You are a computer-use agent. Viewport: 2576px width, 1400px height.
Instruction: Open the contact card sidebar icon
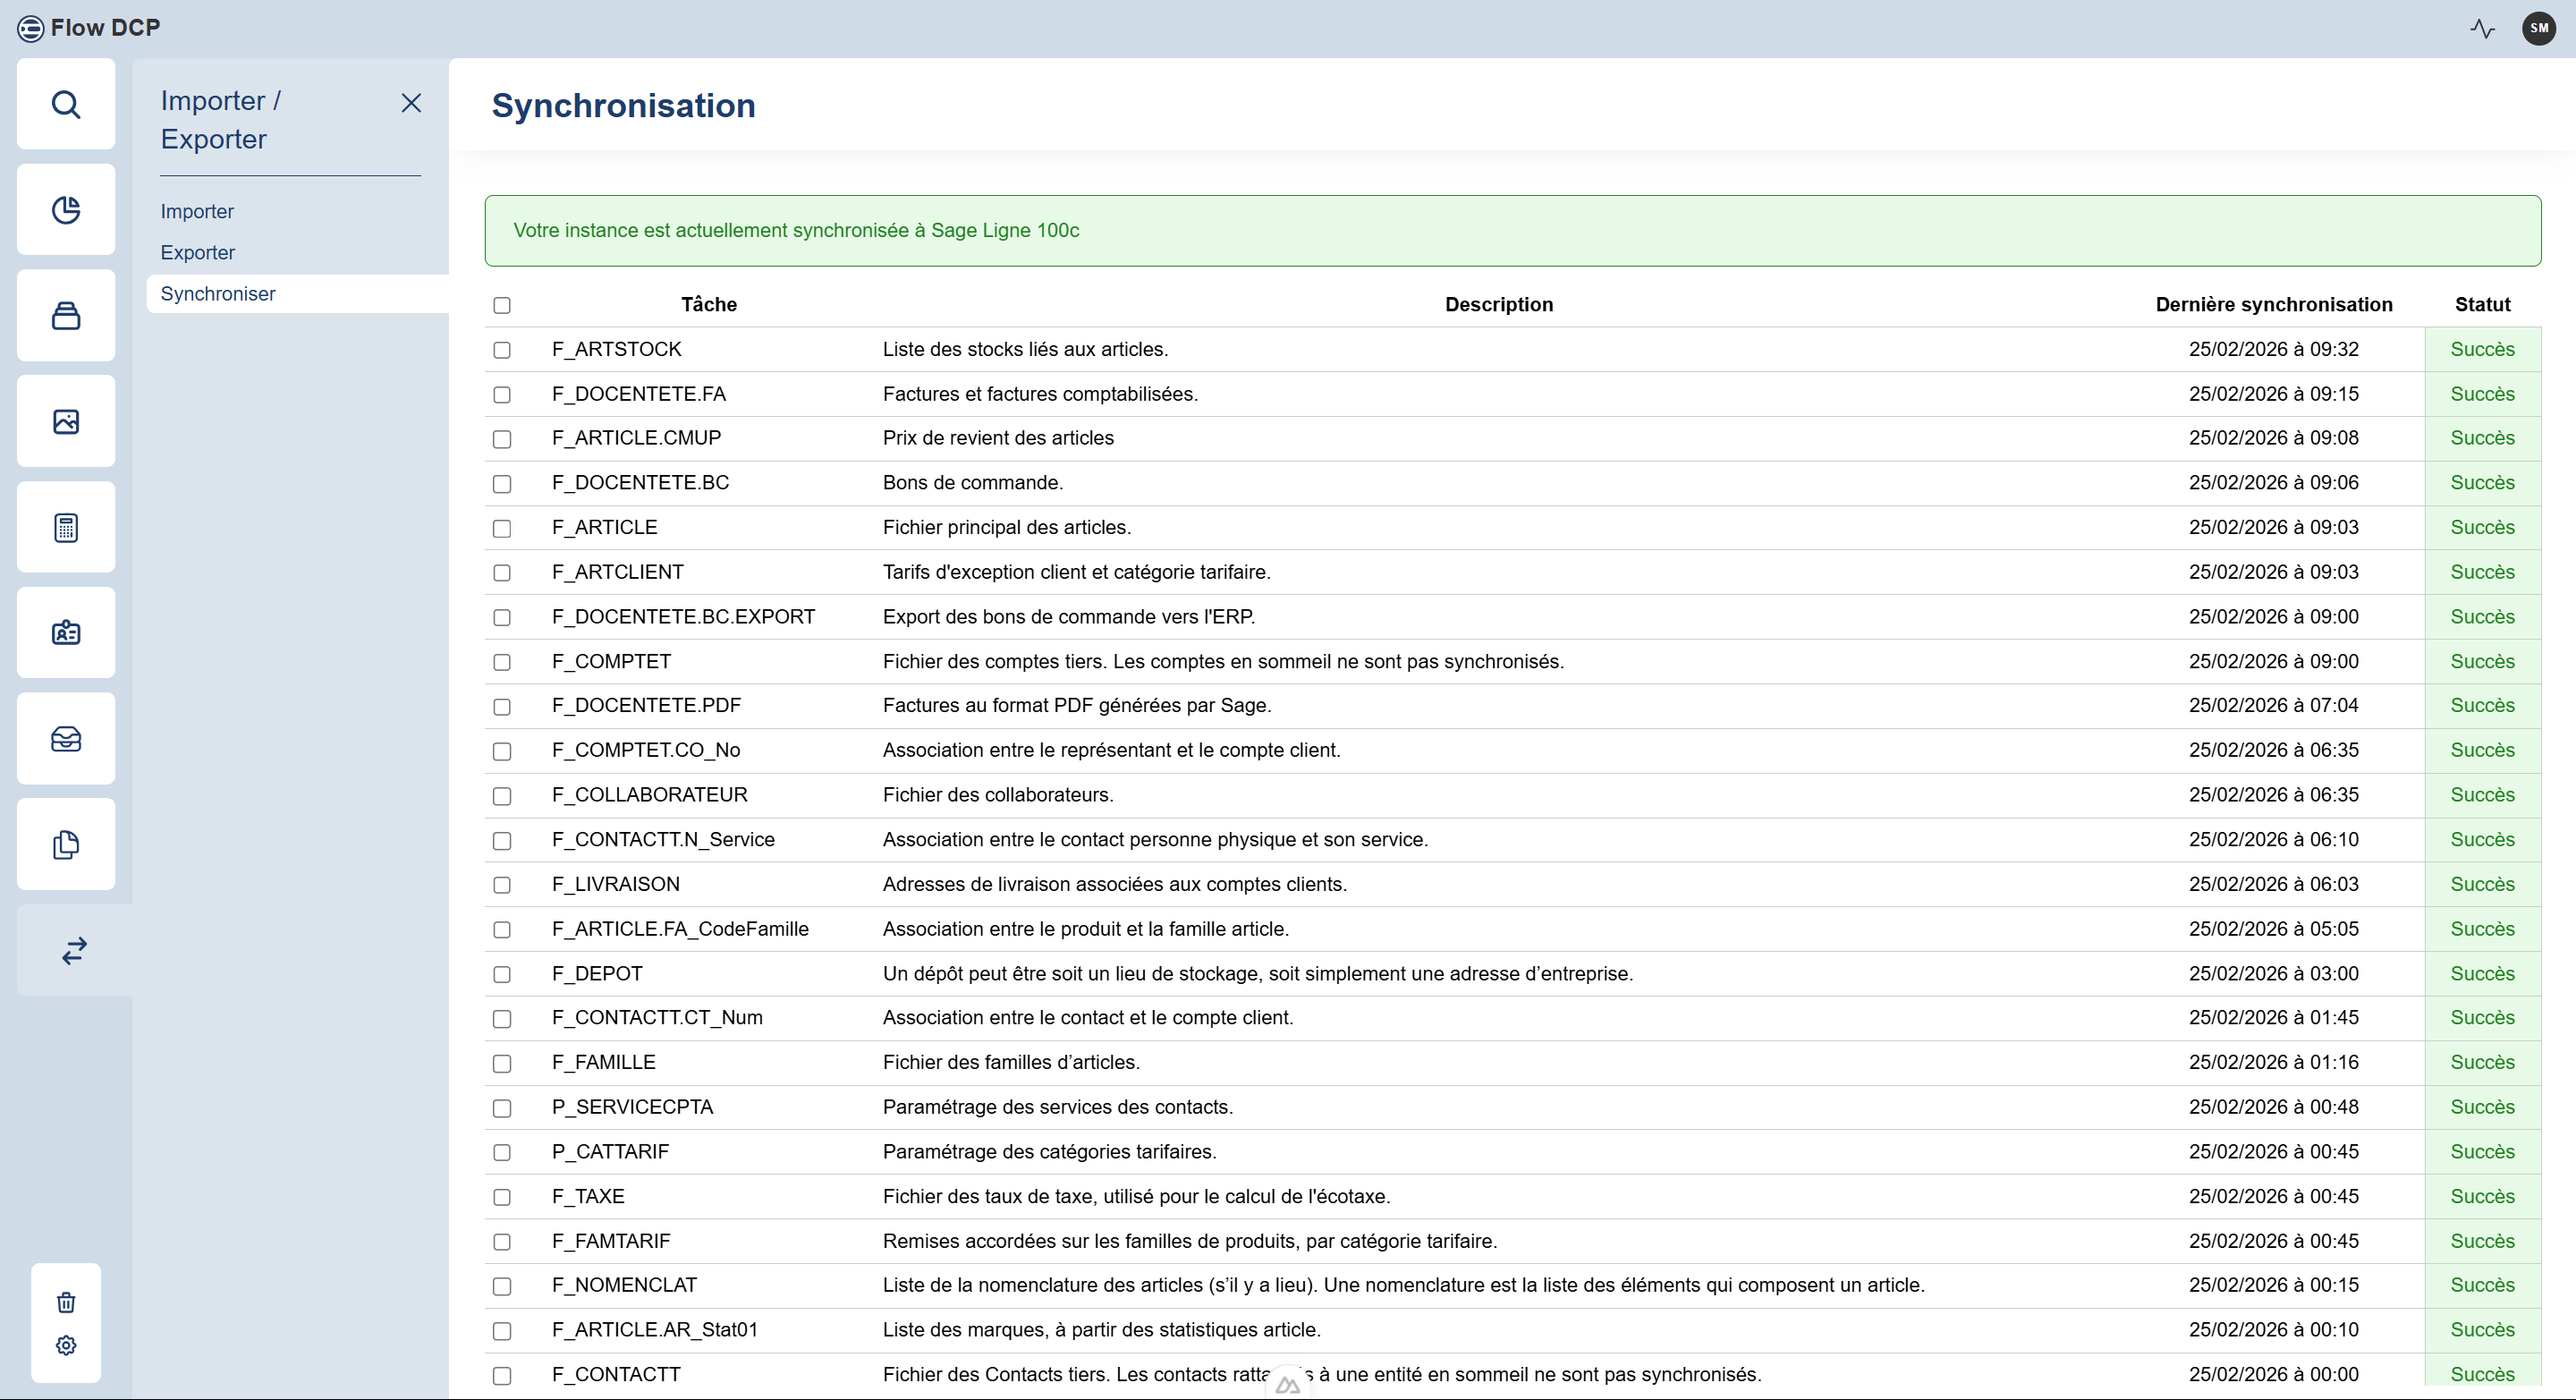click(x=66, y=633)
